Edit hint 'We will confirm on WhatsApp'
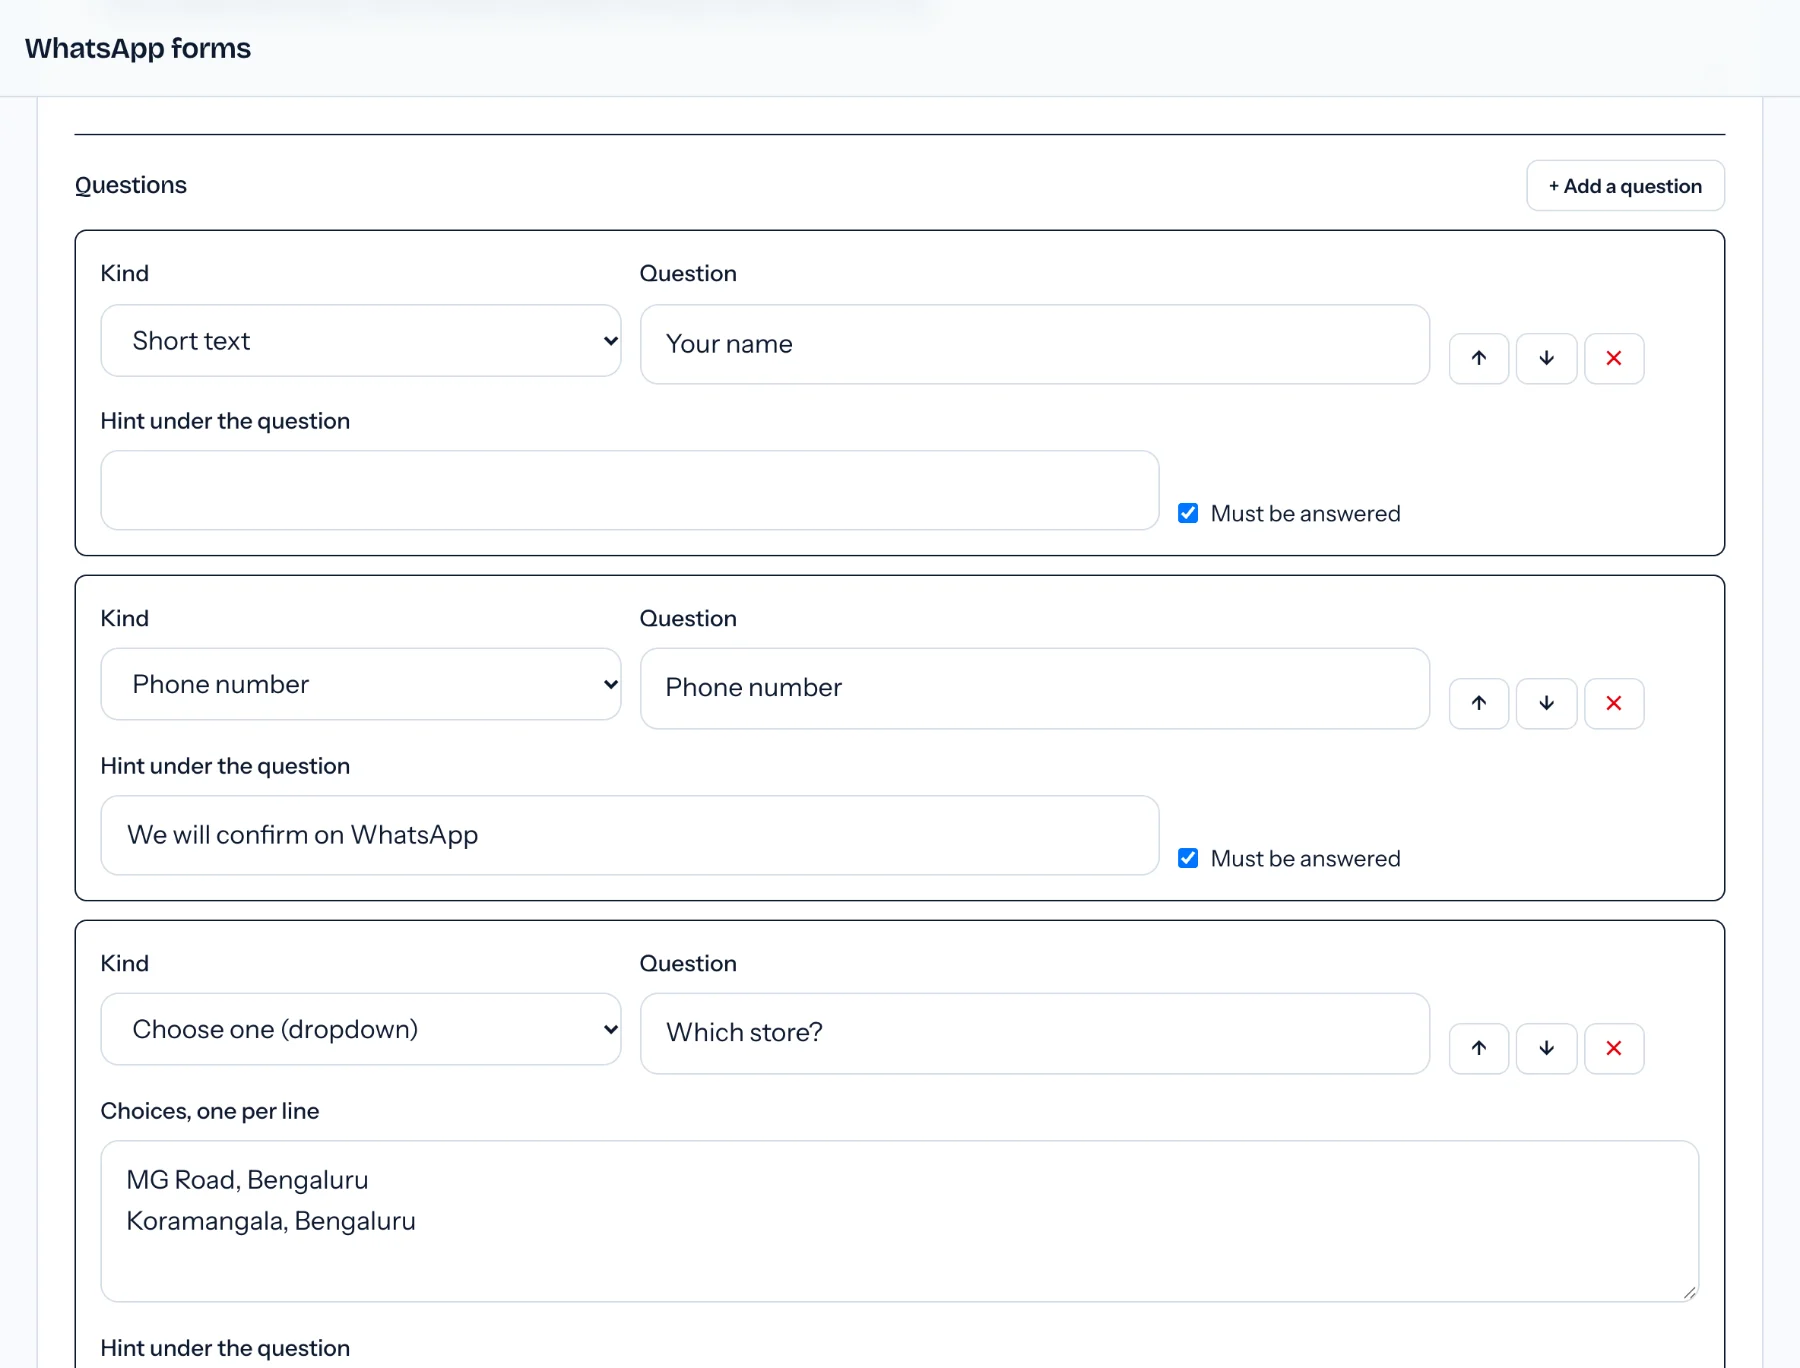Screen dimensions: 1800x1368 tap(630, 835)
